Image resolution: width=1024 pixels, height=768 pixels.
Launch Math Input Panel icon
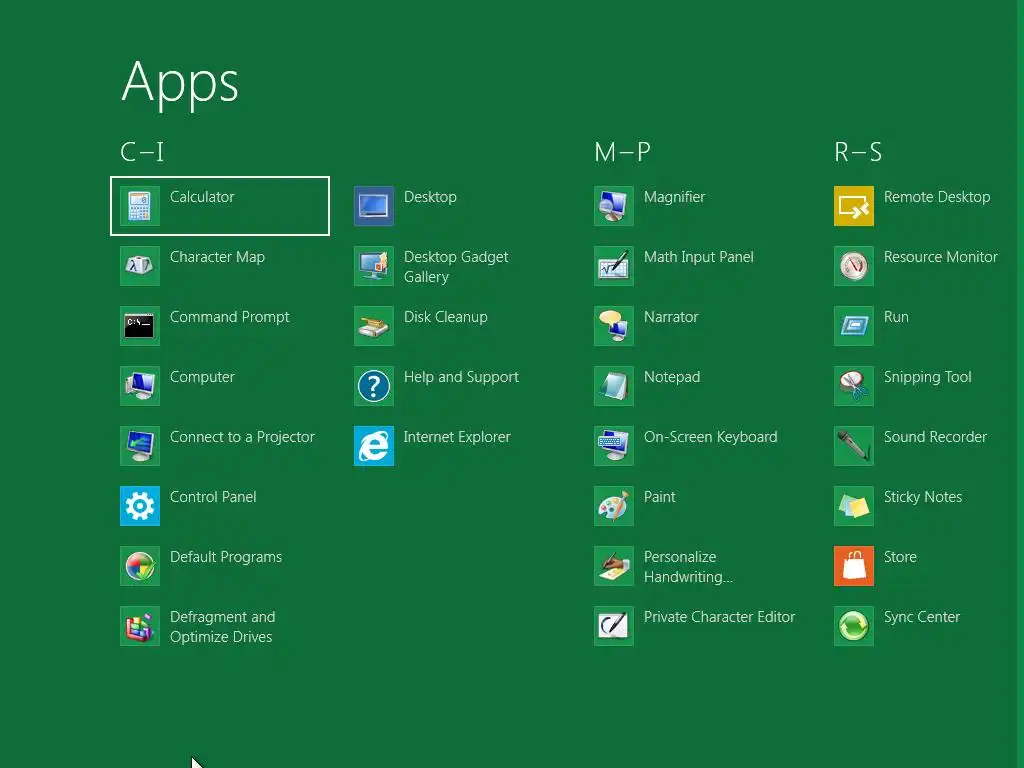tap(614, 266)
